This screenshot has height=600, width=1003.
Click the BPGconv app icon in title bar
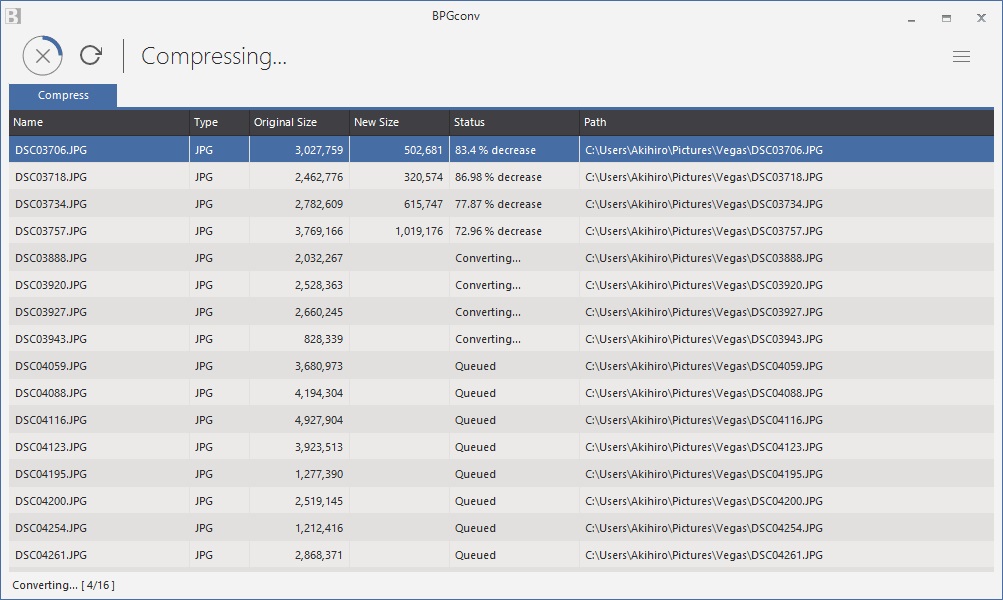13,16
